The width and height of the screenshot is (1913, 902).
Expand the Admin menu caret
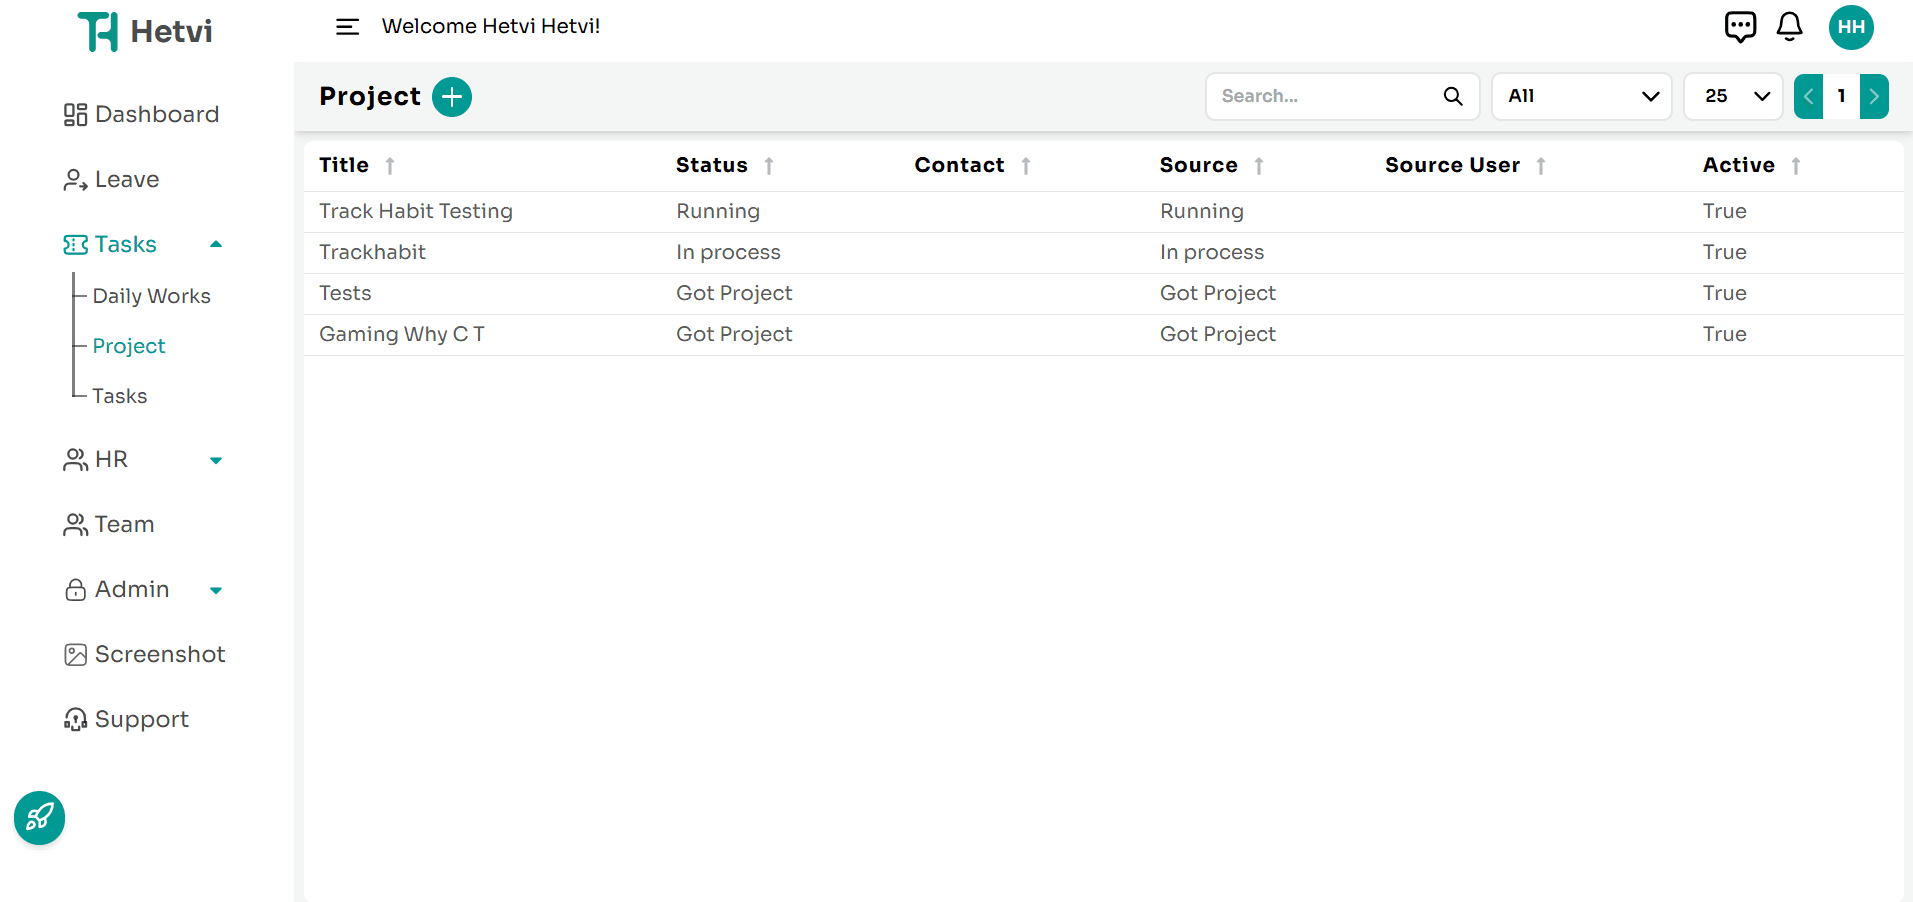click(x=216, y=591)
